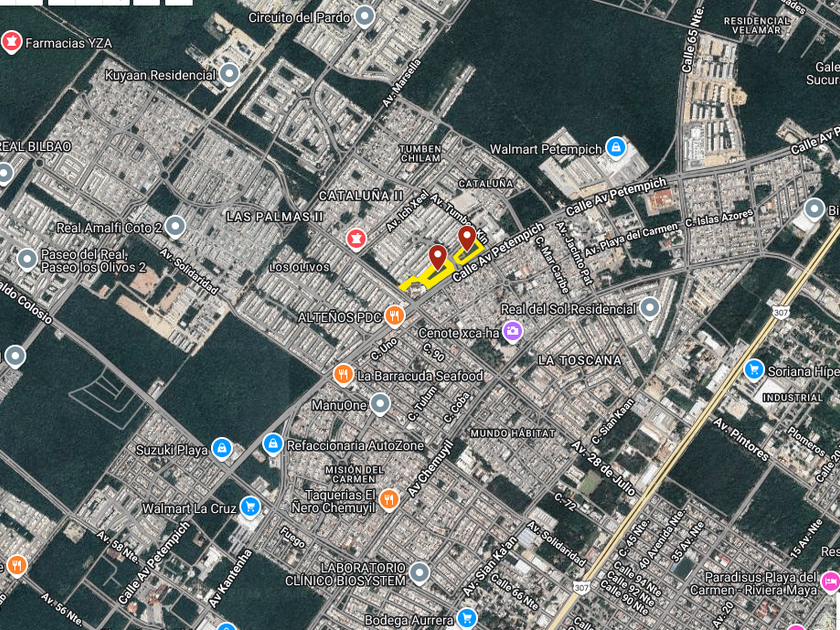Click the right dark red property pin
This screenshot has width=840, height=630.
[x=467, y=238]
